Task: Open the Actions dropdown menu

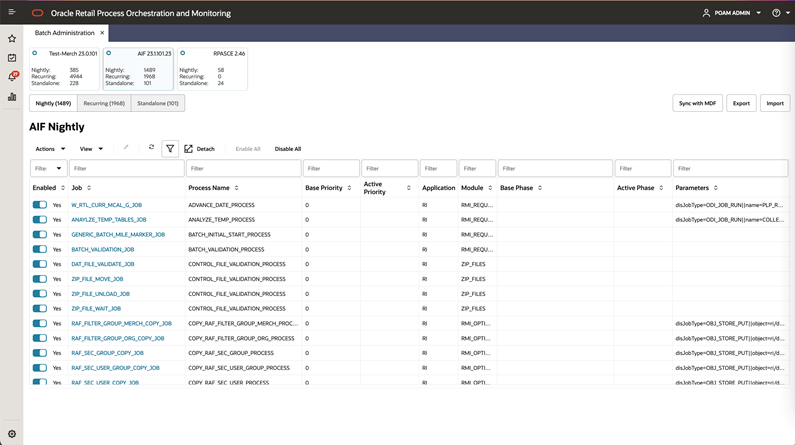Action: coord(50,149)
